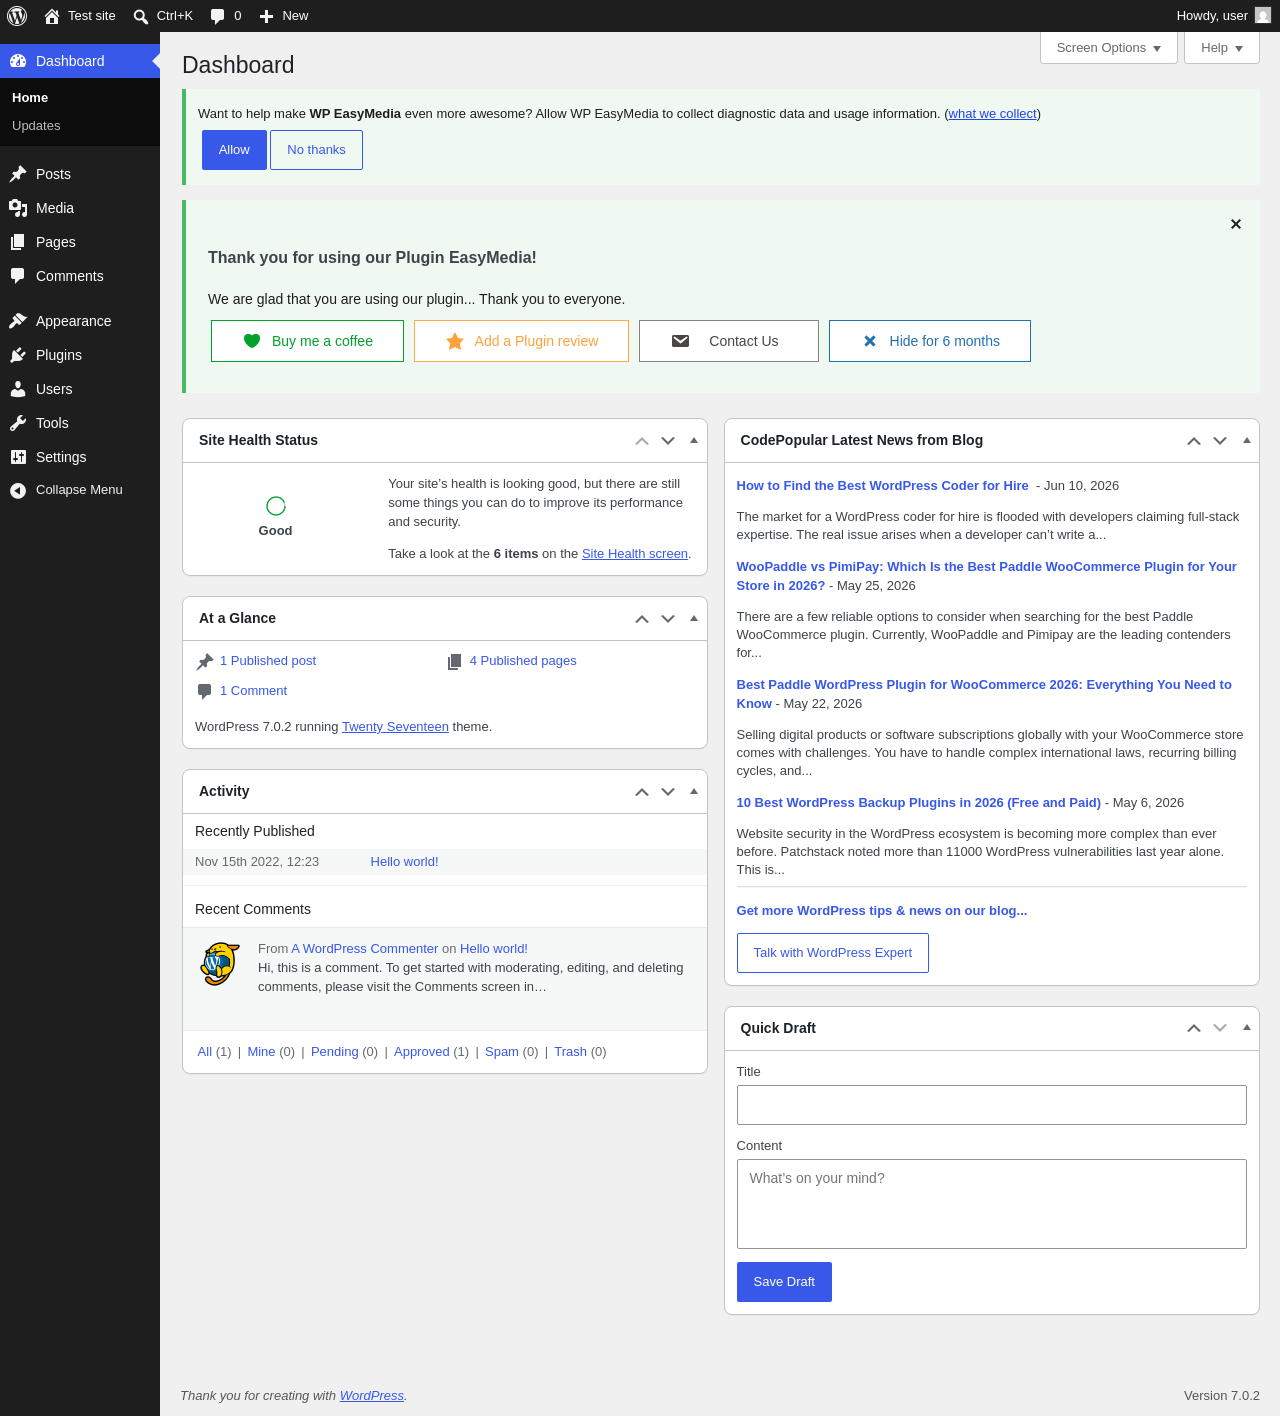Expand the Screen Options dropdown
This screenshot has height=1416, width=1280.
(1109, 48)
